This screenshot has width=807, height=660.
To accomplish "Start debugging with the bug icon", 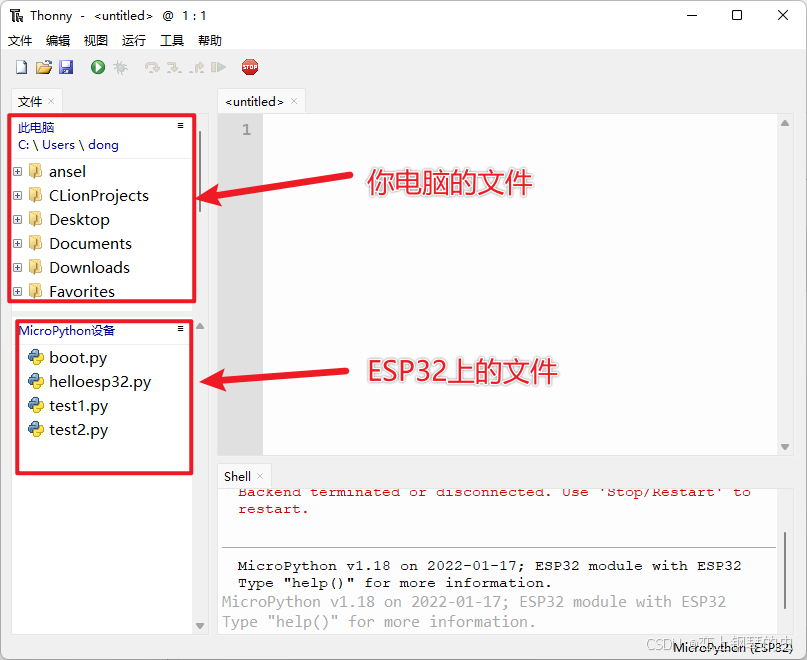I will point(120,67).
